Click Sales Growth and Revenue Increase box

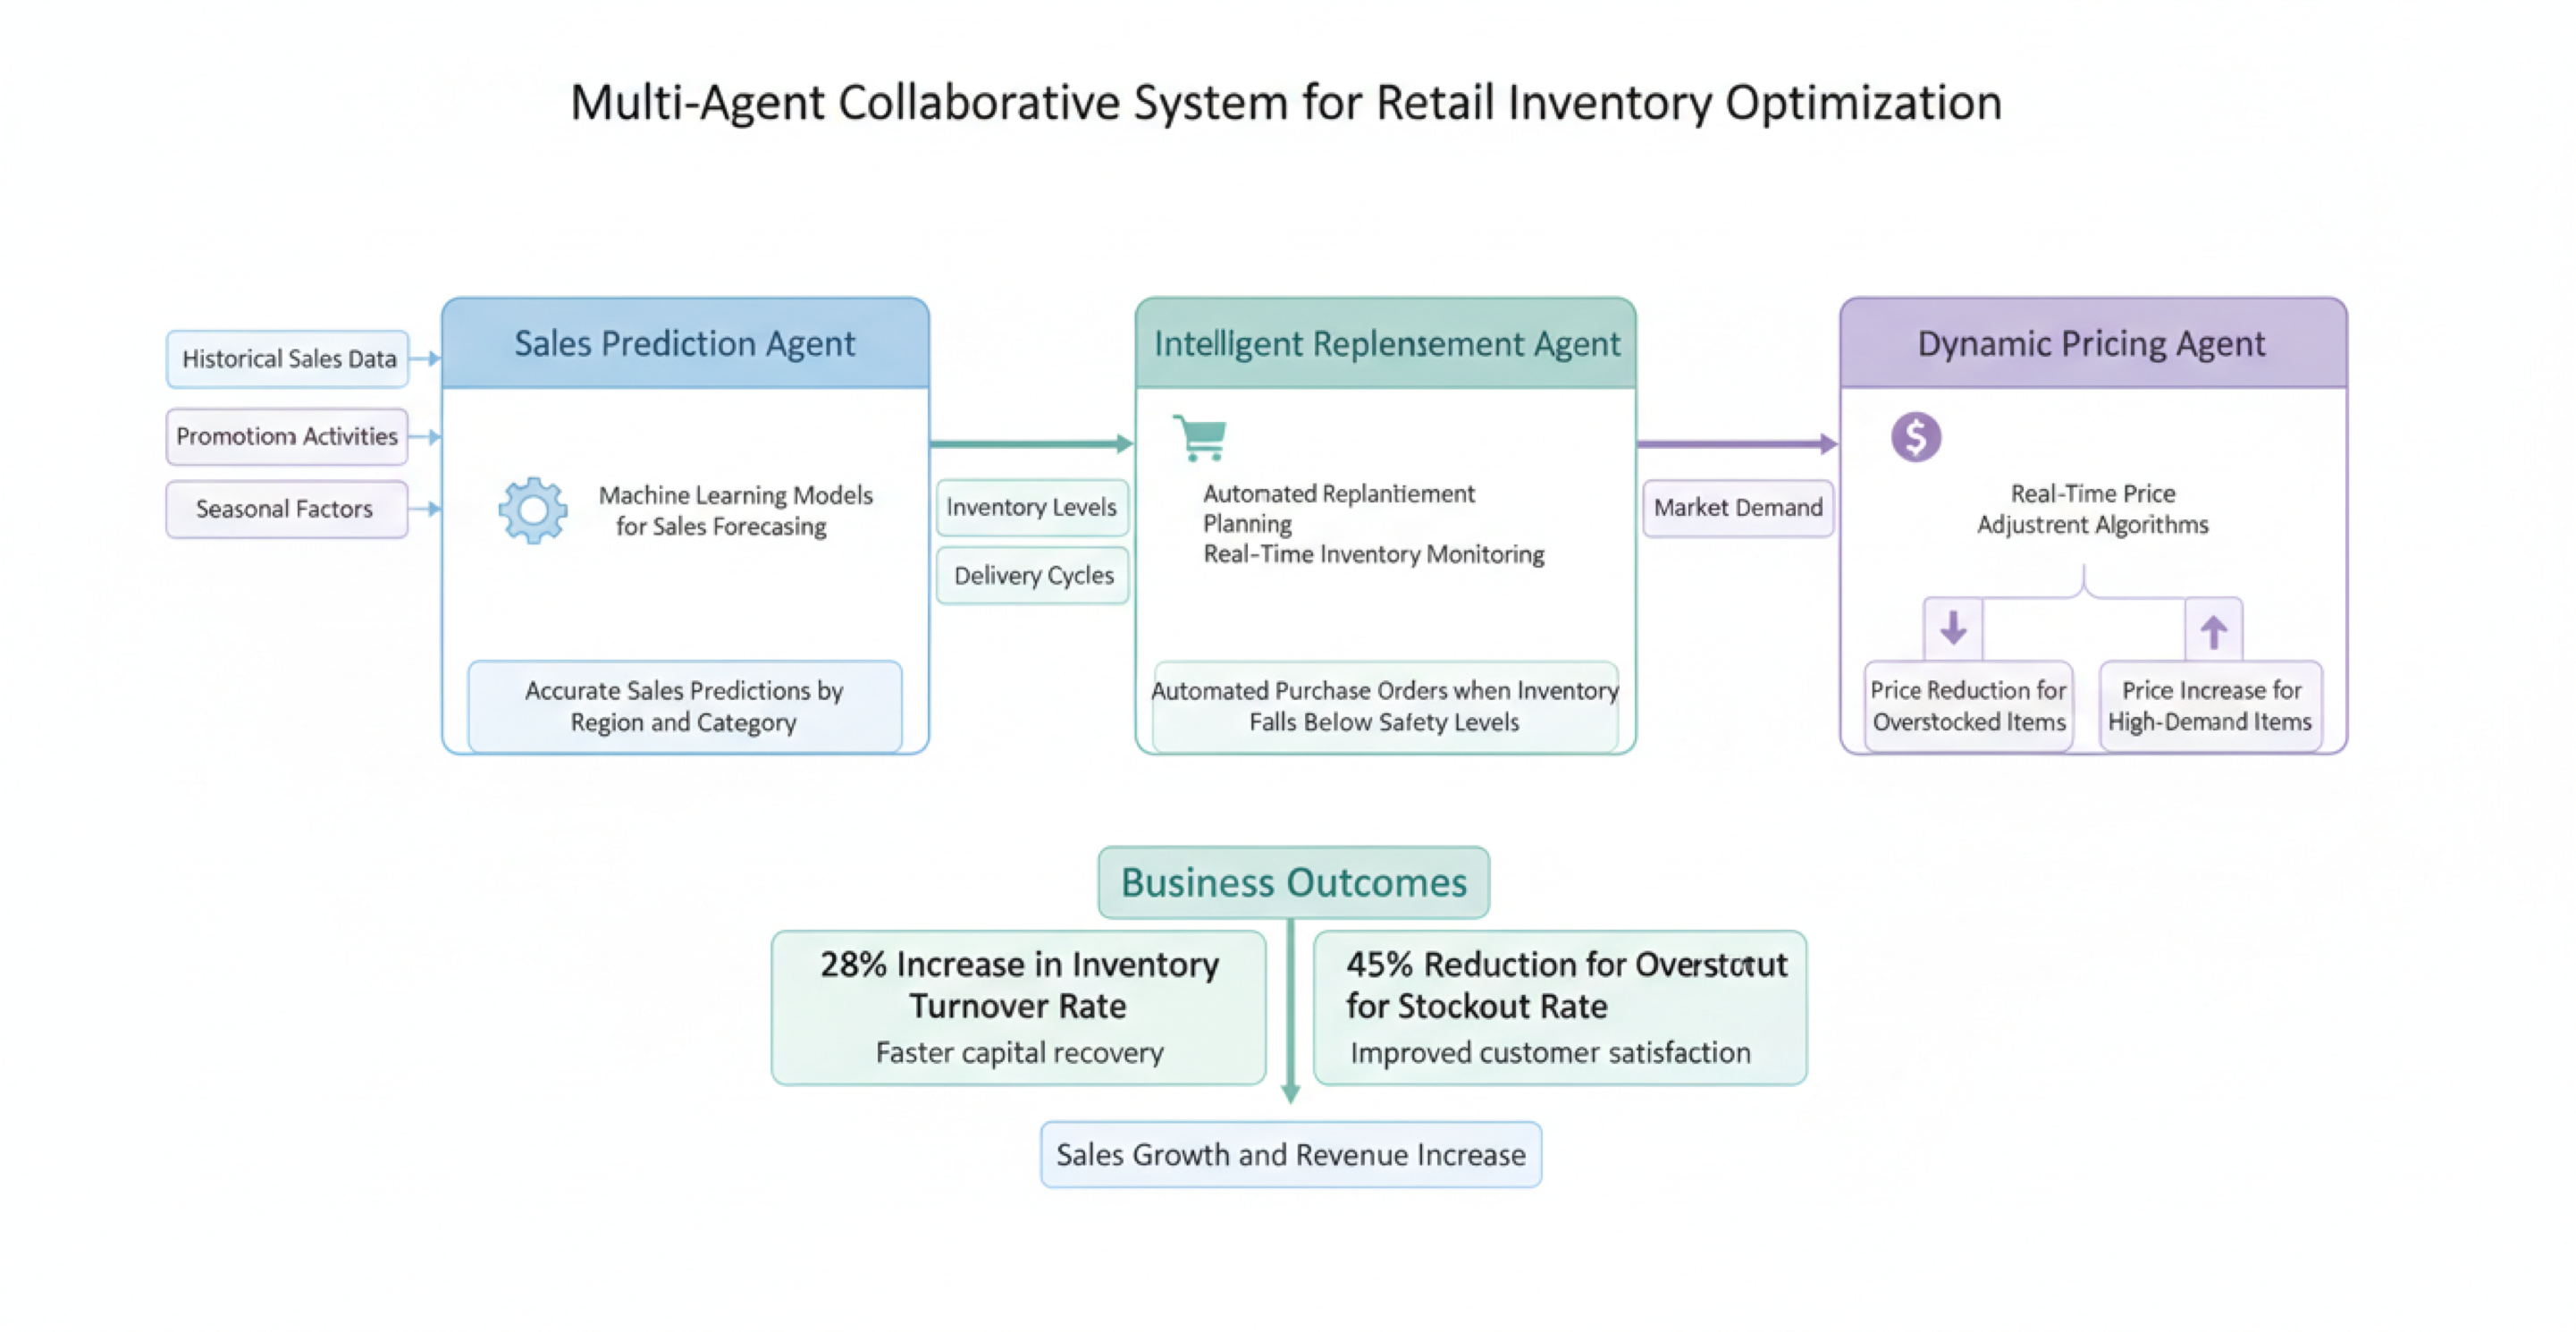[1290, 1154]
